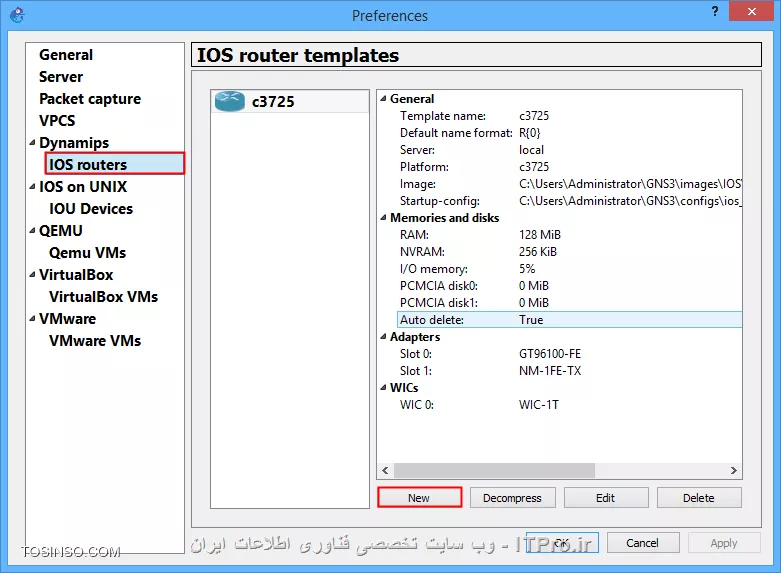Click the horizontal scrollbar thumb
This screenshot has width=781, height=573.
(494, 470)
